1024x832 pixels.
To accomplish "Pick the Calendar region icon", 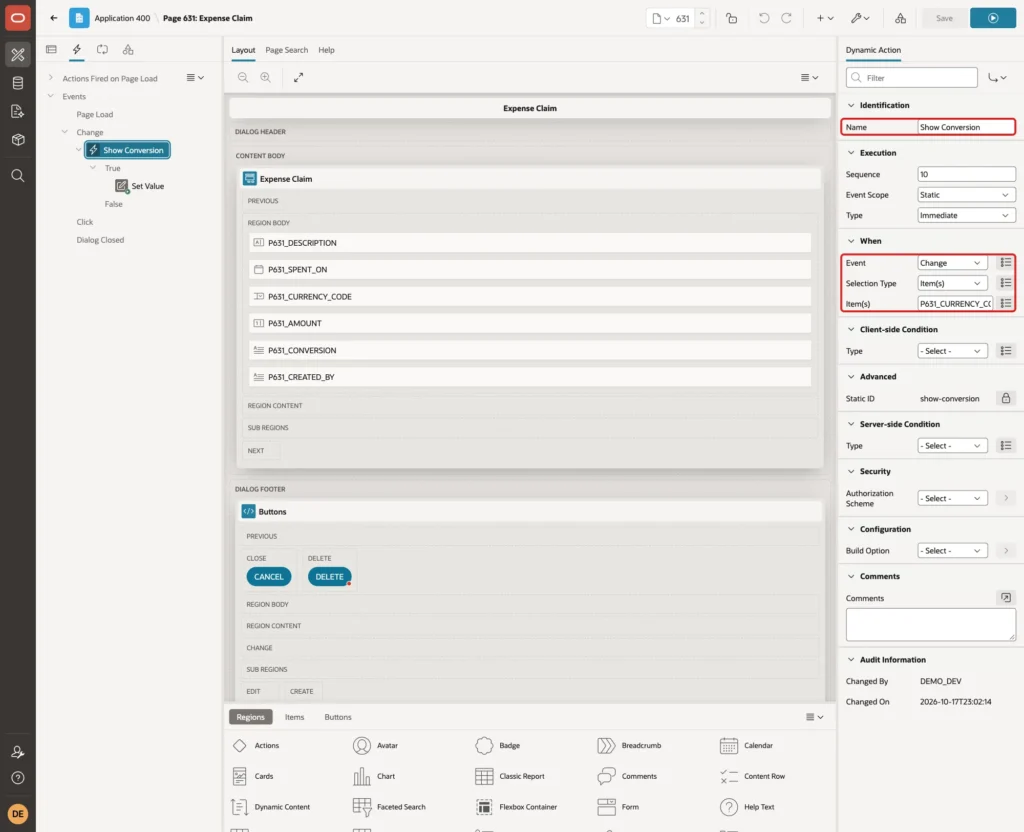I will pyautogui.click(x=729, y=745).
